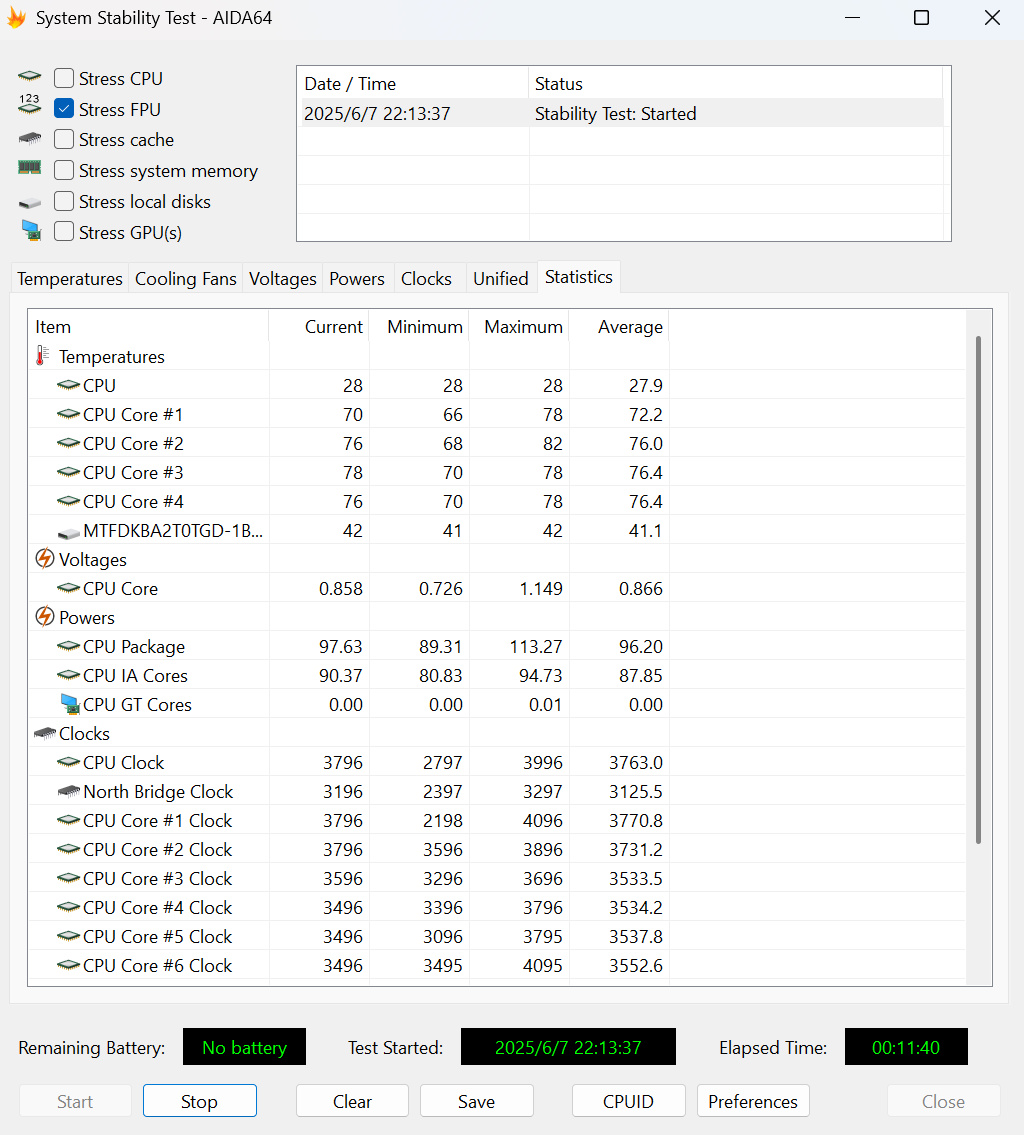This screenshot has width=1024, height=1135.
Task: Click the AIDA64 flame icon in title bar
Action: click(16, 17)
